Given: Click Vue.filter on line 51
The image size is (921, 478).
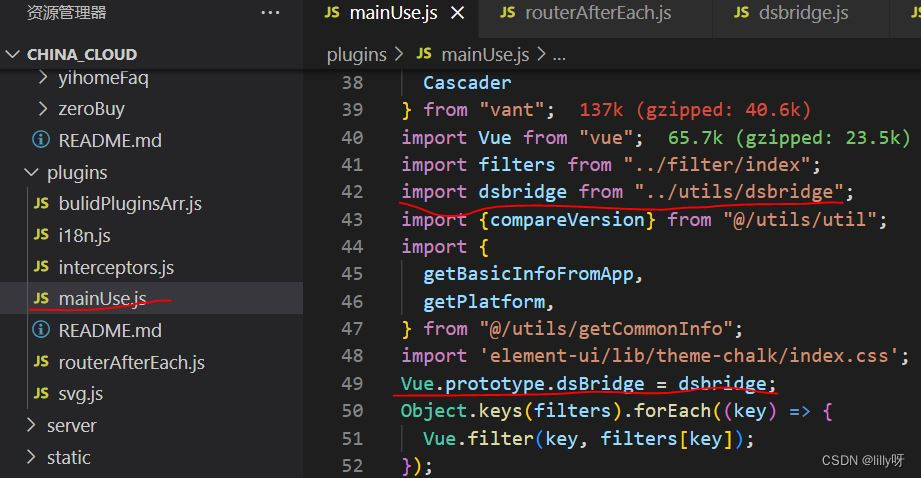Looking at the screenshot, I should coord(478,439).
